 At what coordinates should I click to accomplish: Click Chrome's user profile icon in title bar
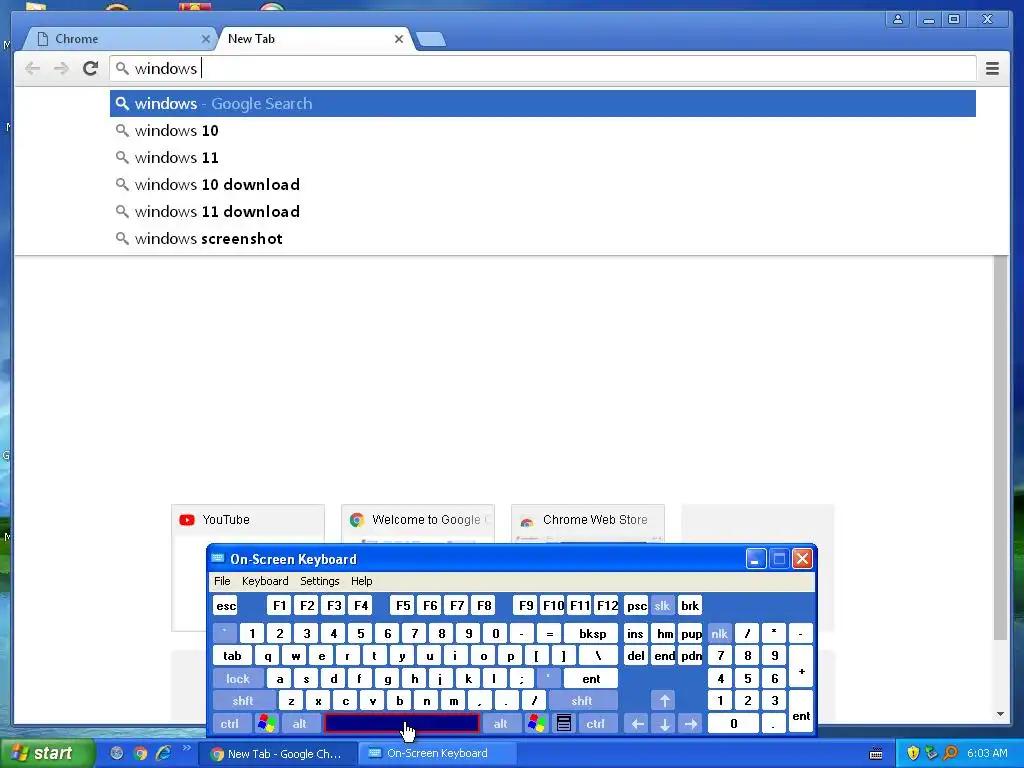(x=898, y=20)
